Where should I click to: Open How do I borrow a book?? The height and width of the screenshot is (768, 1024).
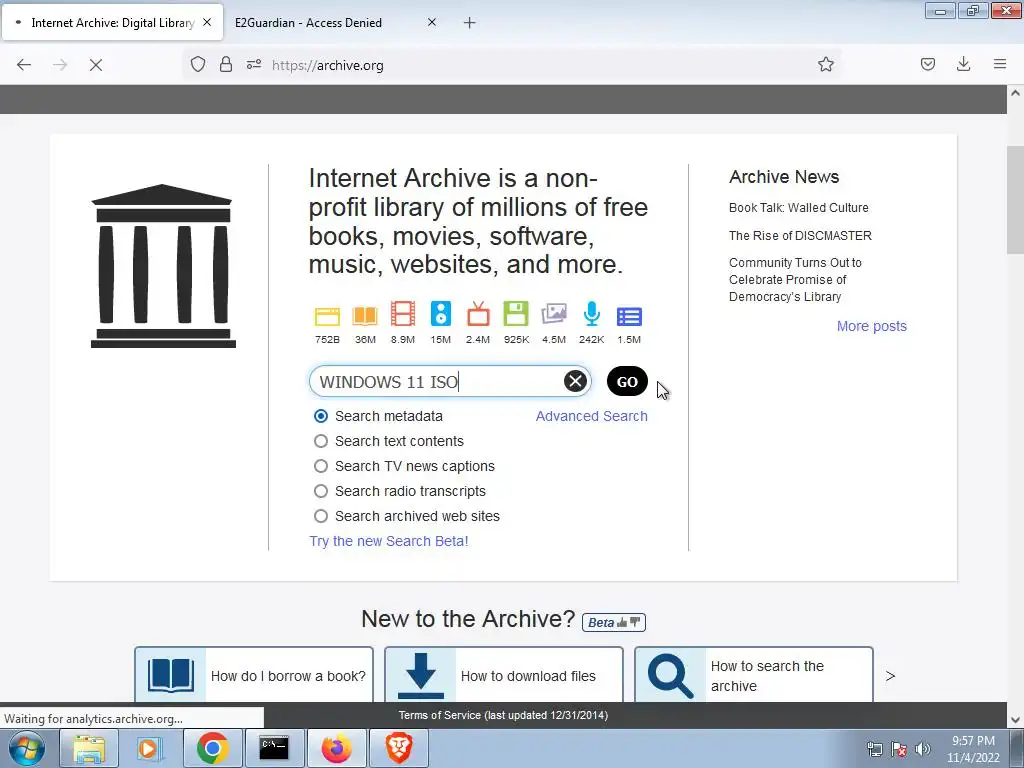(254, 675)
